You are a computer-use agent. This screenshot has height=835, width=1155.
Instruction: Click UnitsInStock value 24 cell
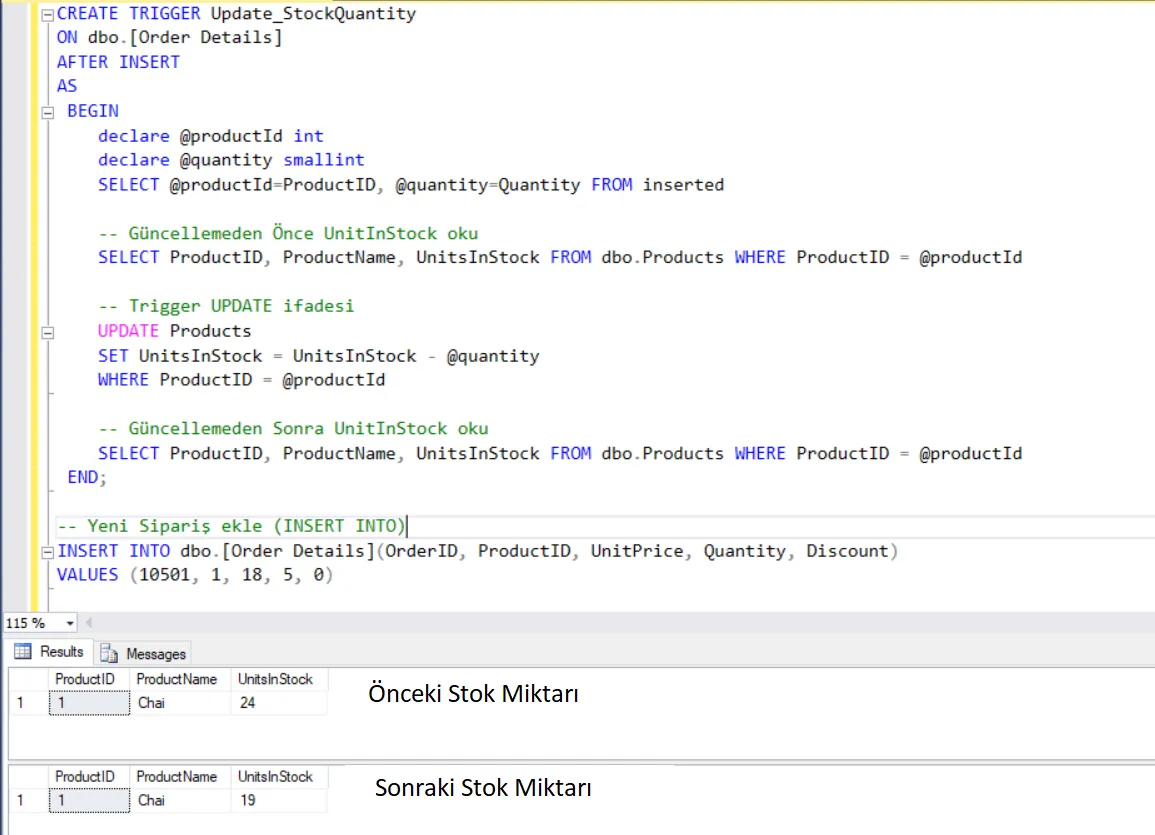coord(278,703)
